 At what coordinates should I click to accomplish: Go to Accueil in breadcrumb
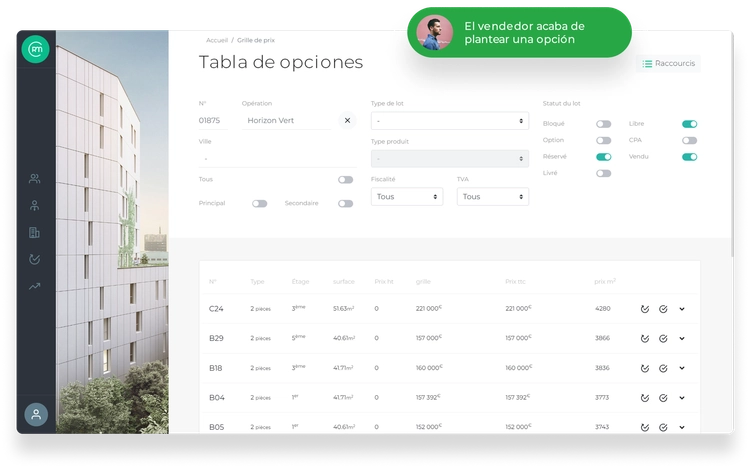pyautogui.click(x=216, y=40)
